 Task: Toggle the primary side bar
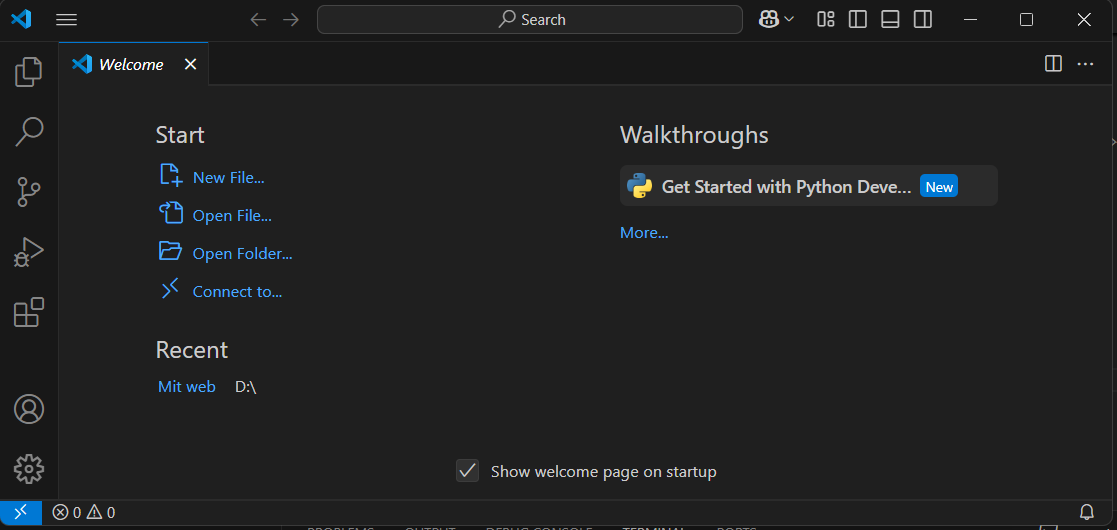click(x=858, y=19)
